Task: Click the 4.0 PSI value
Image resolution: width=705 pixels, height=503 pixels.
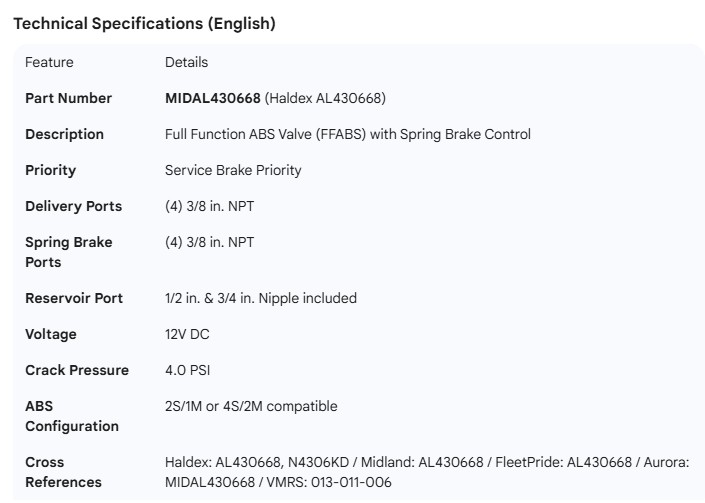Action: [x=187, y=370]
